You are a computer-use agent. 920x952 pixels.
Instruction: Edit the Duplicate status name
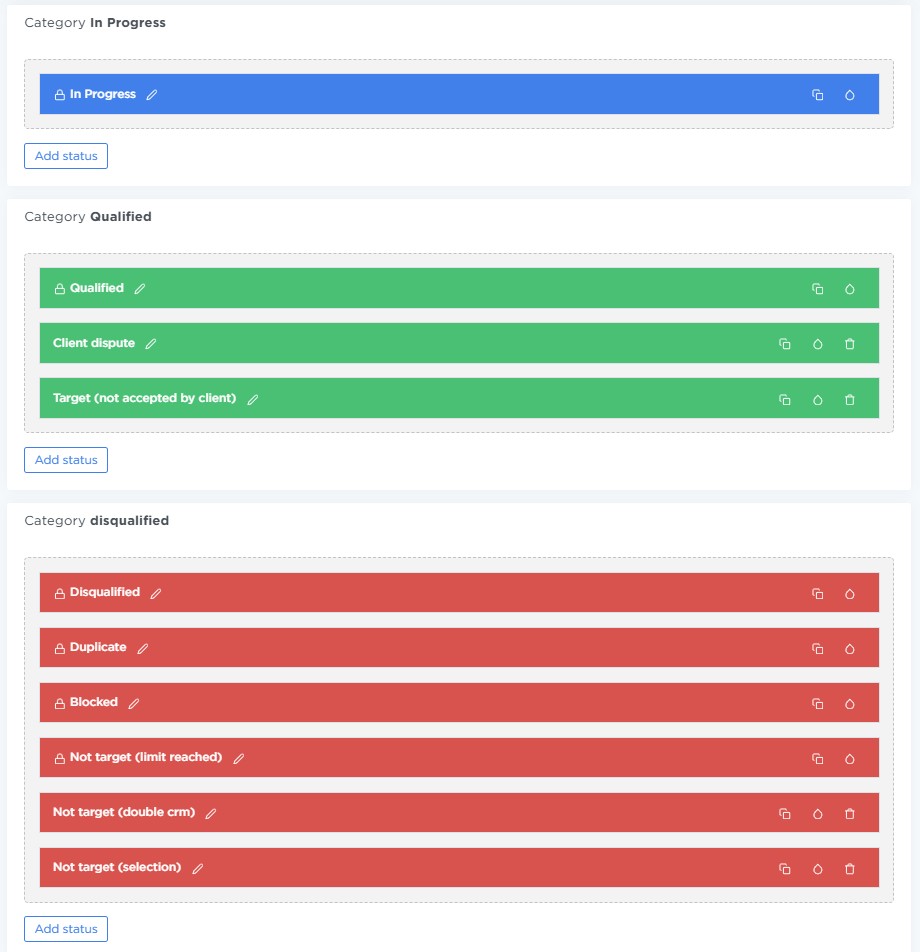tap(143, 648)
